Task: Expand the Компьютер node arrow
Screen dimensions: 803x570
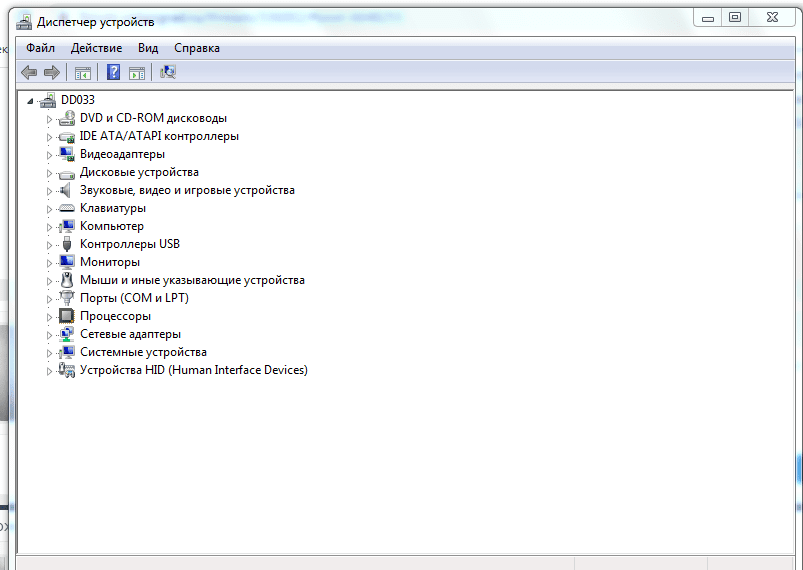Action: coord(49,227)
